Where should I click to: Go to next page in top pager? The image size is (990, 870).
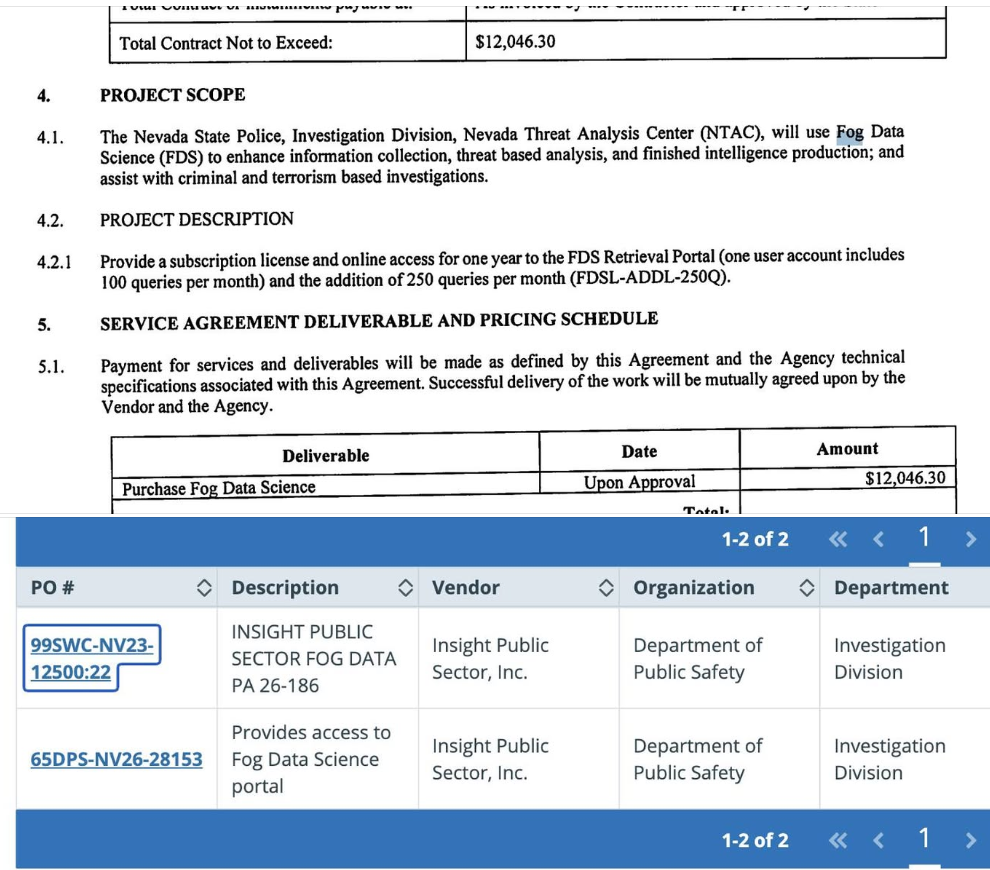[x=971, y=539]
